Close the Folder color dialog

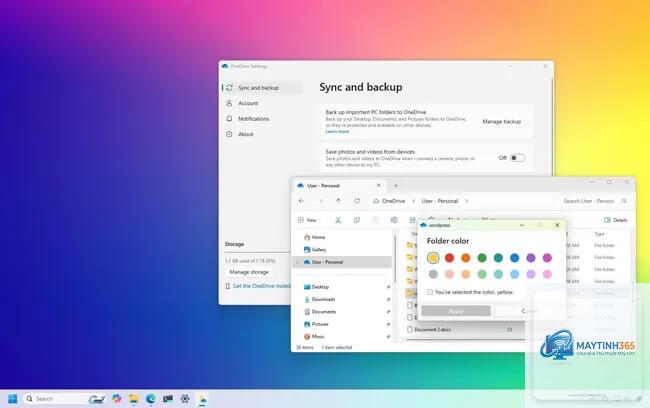pos(557,225)
